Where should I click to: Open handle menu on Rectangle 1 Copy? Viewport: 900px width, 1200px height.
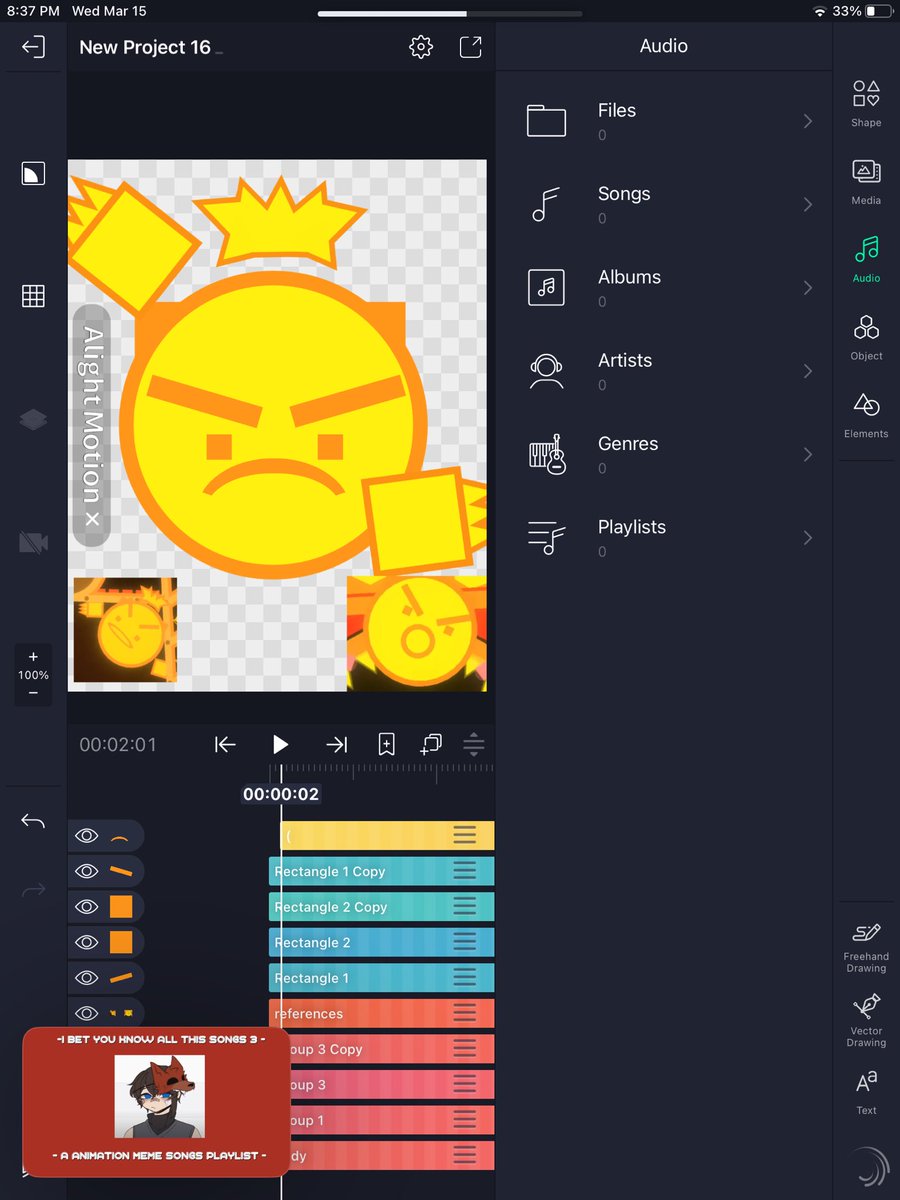[464, 871]
